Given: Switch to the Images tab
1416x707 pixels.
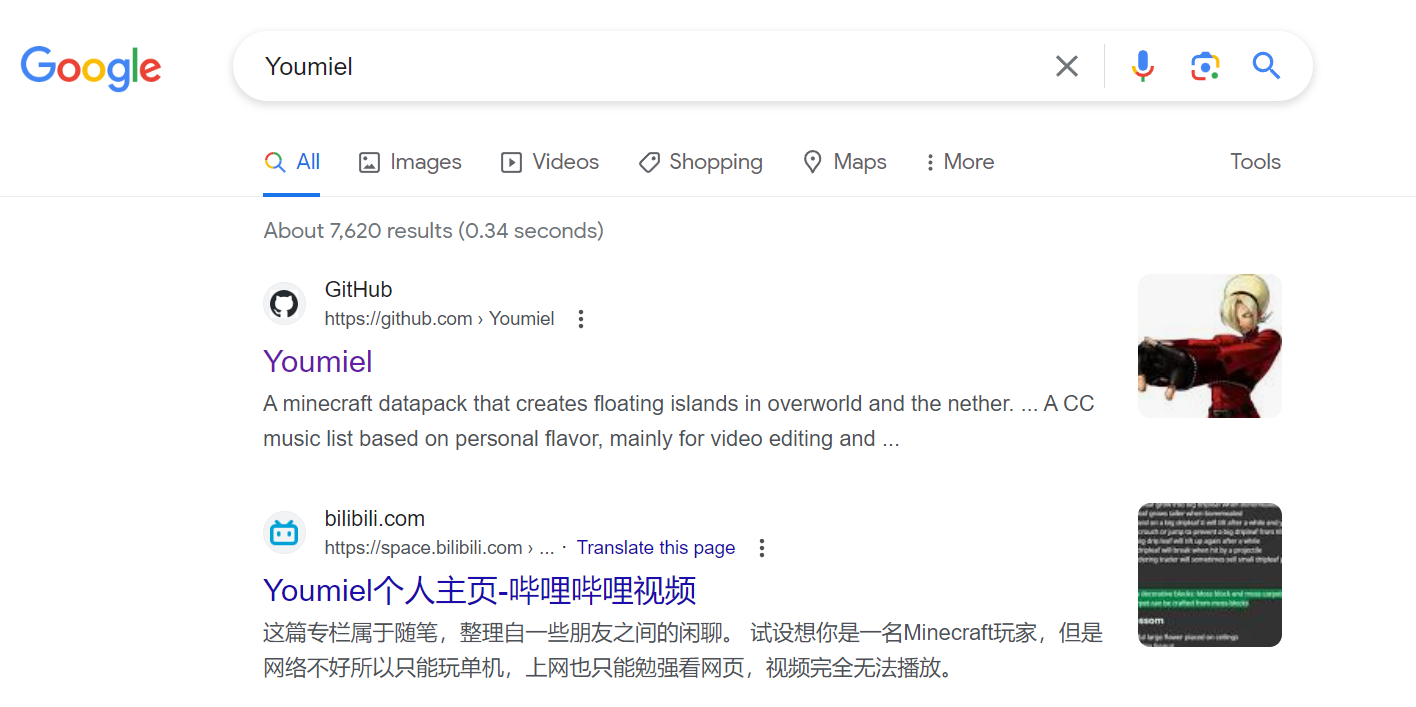Looking at the screenshot, I should tap(410, 162).
